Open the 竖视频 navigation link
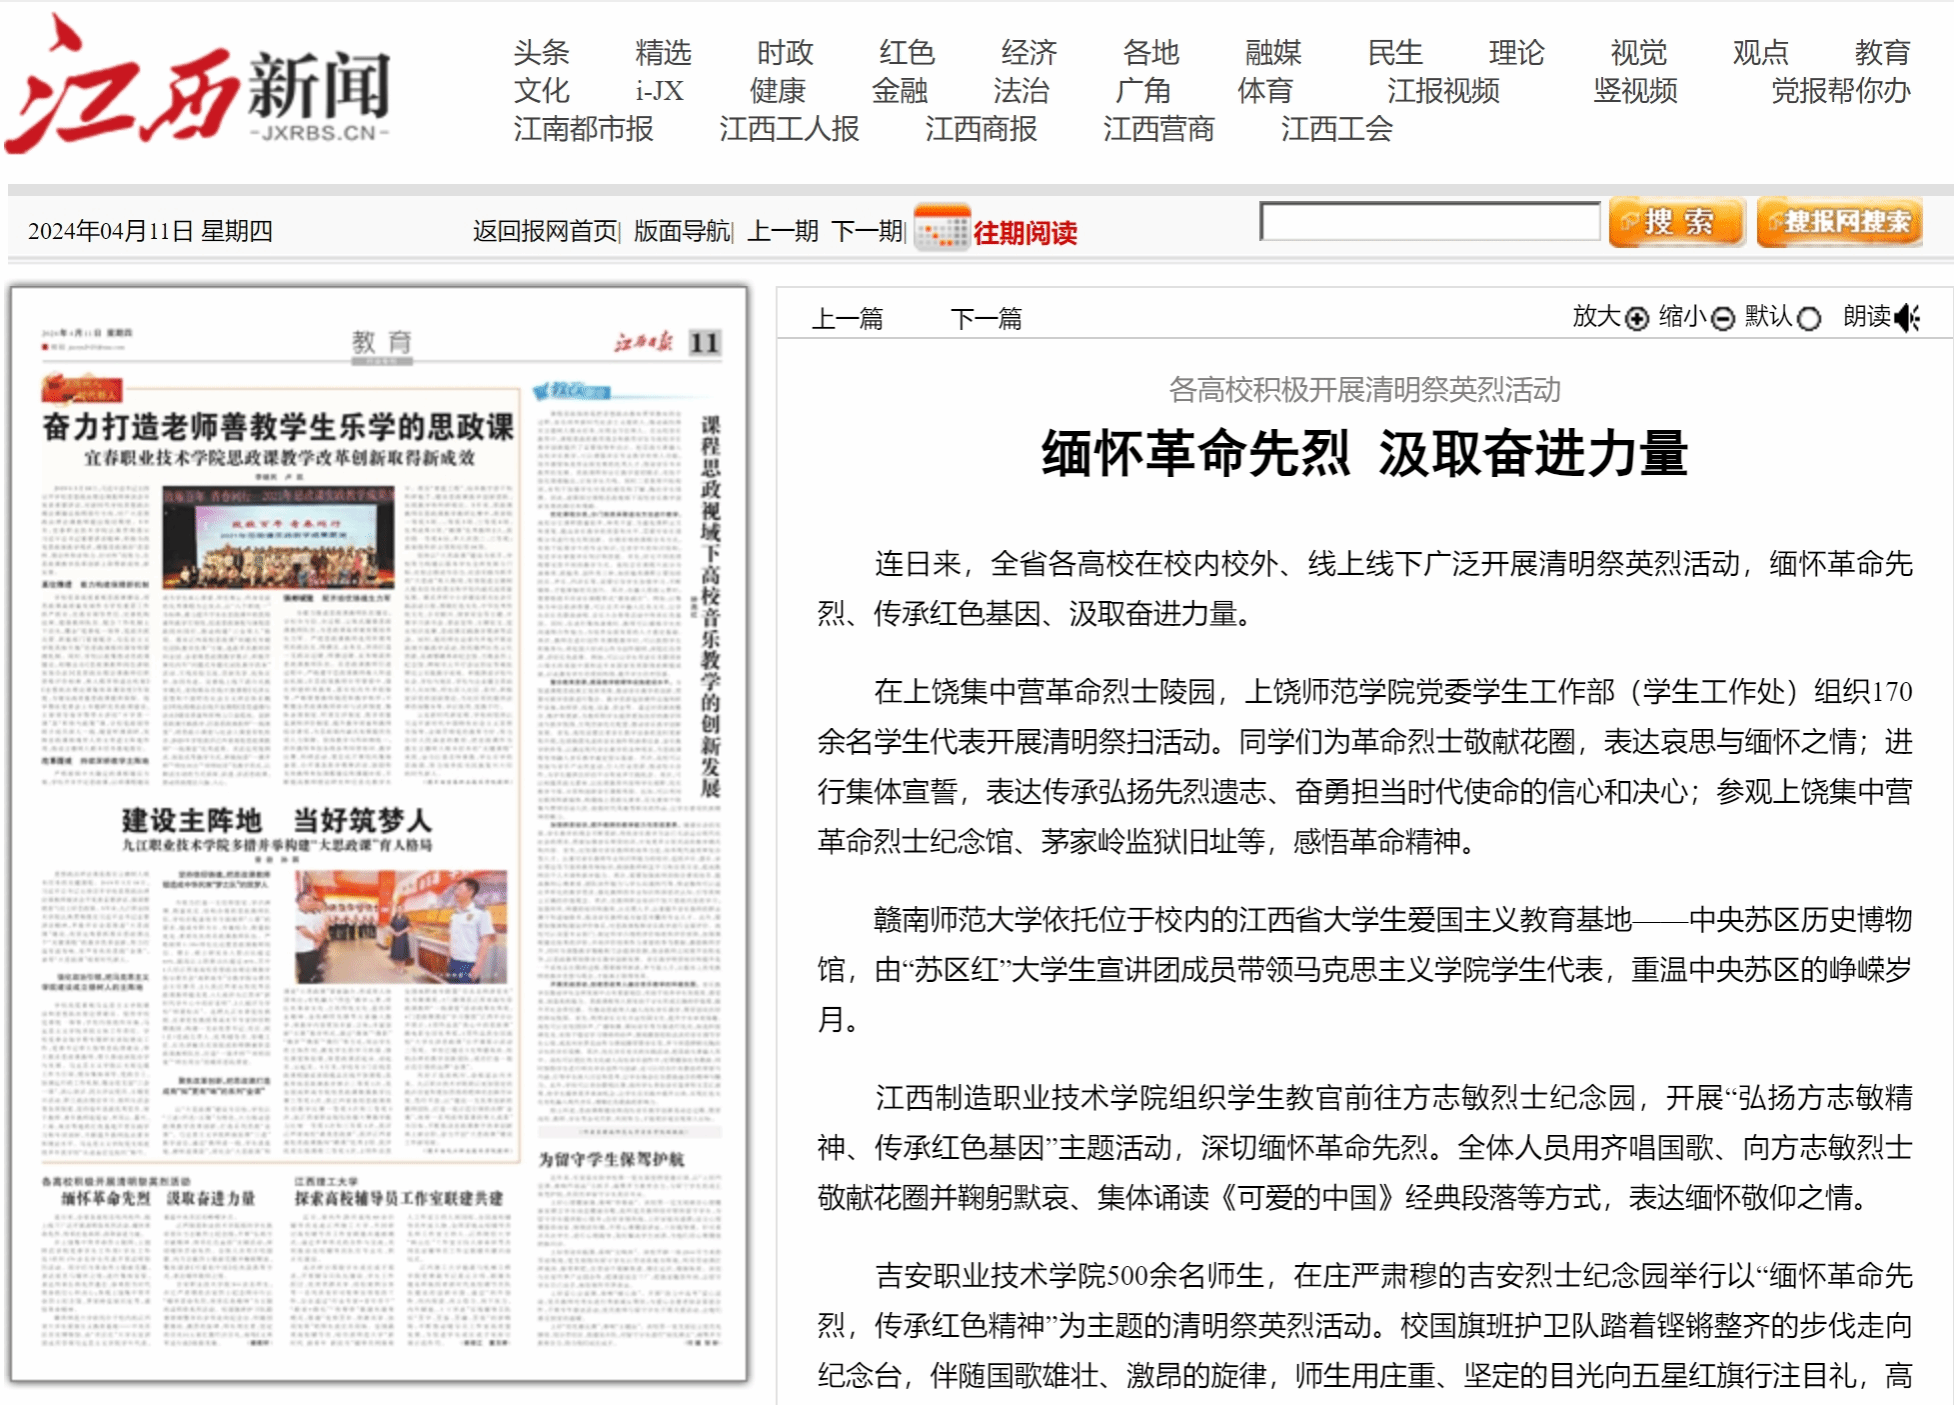This screenshot has width=1954, height=1405. [1636, 90]
